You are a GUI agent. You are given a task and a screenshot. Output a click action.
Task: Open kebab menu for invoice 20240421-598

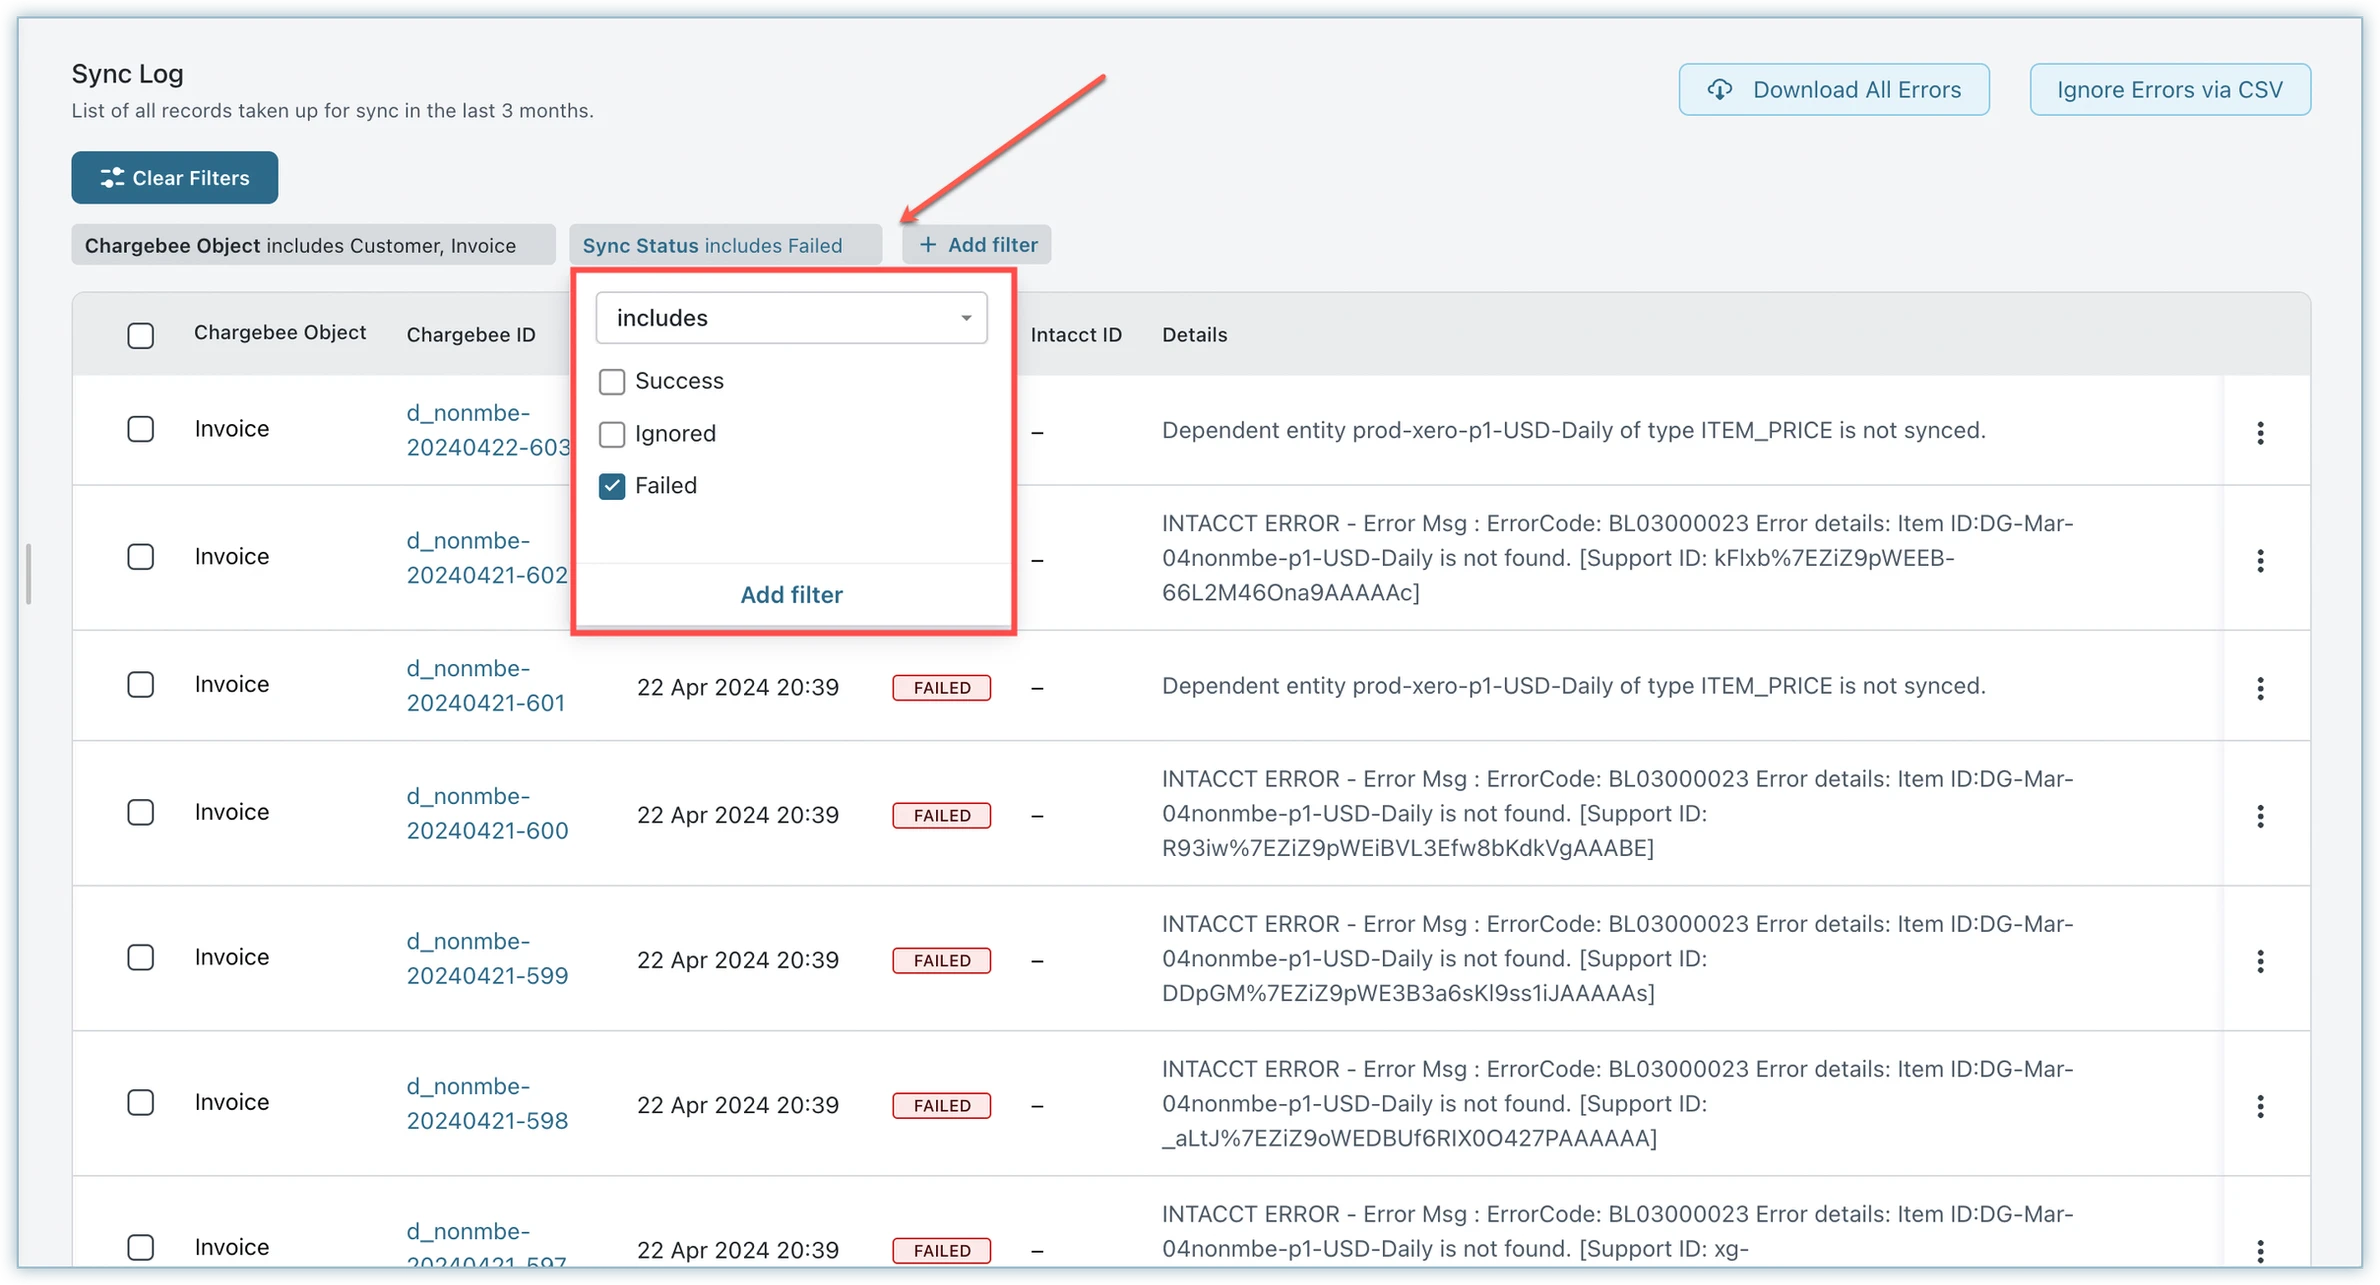(2260, 1107)
